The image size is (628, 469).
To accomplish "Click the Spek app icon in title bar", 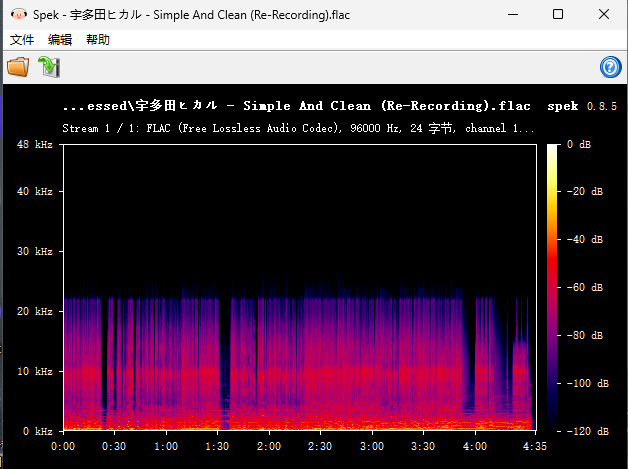I will pos(16,14).
